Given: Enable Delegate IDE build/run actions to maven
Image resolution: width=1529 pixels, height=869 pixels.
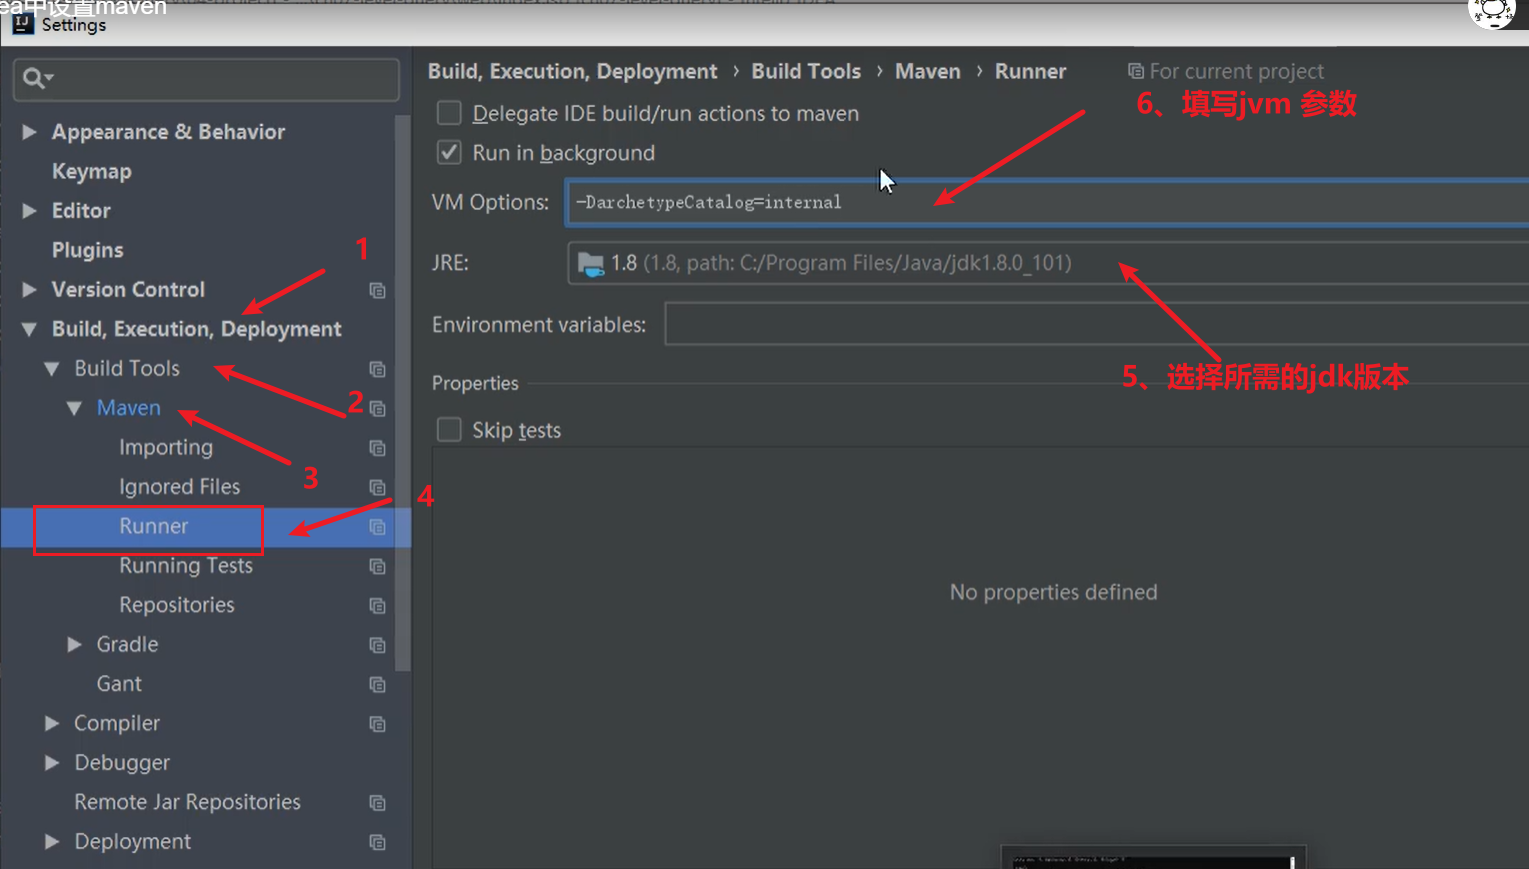Looking at the screenshot, I should tap(449, 113).
